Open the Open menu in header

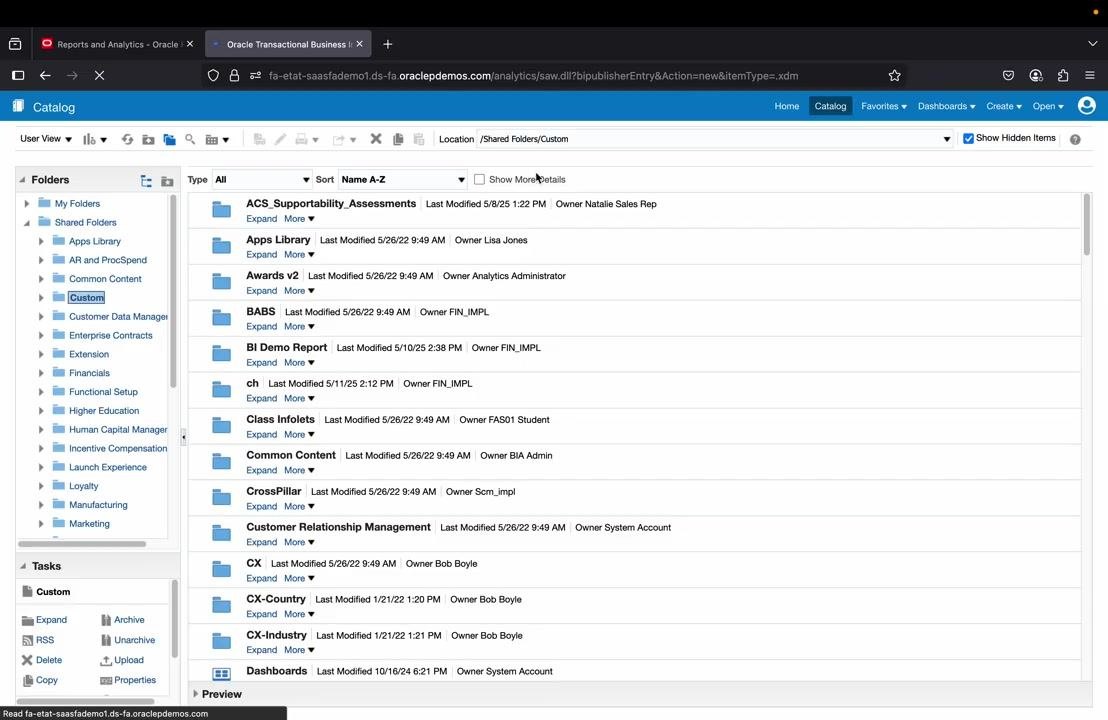point(1048,106)
